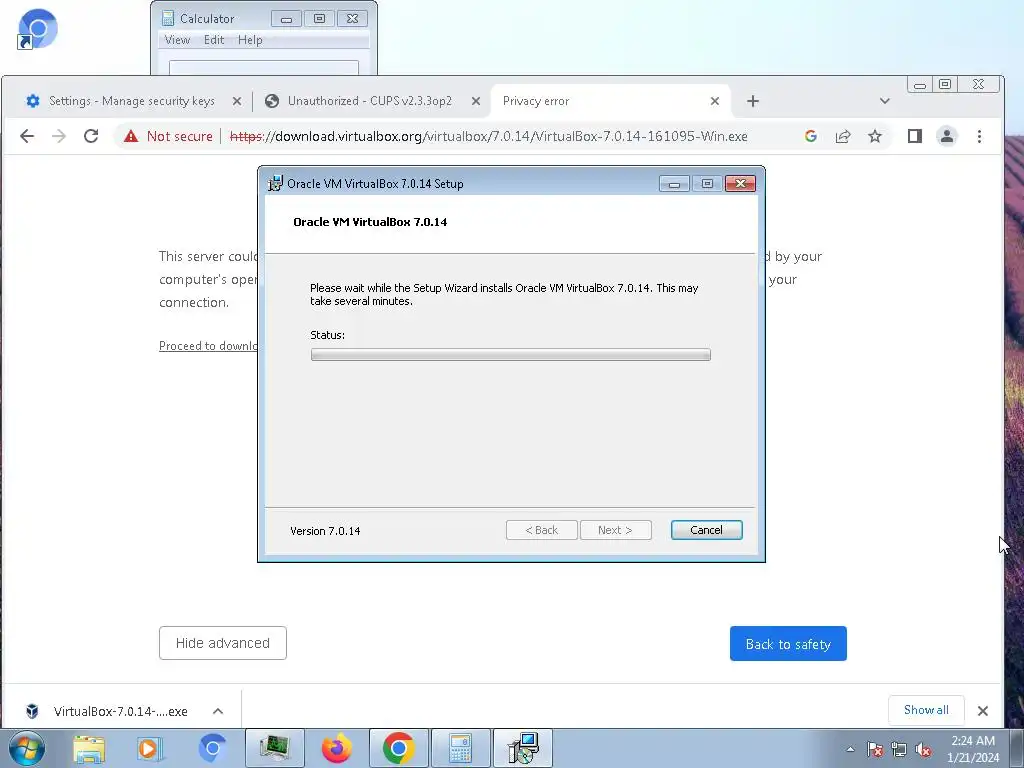
Task: Click the VirtualBox Setup title bar icon
Action: pyautogui.click(x=276, y=184)
